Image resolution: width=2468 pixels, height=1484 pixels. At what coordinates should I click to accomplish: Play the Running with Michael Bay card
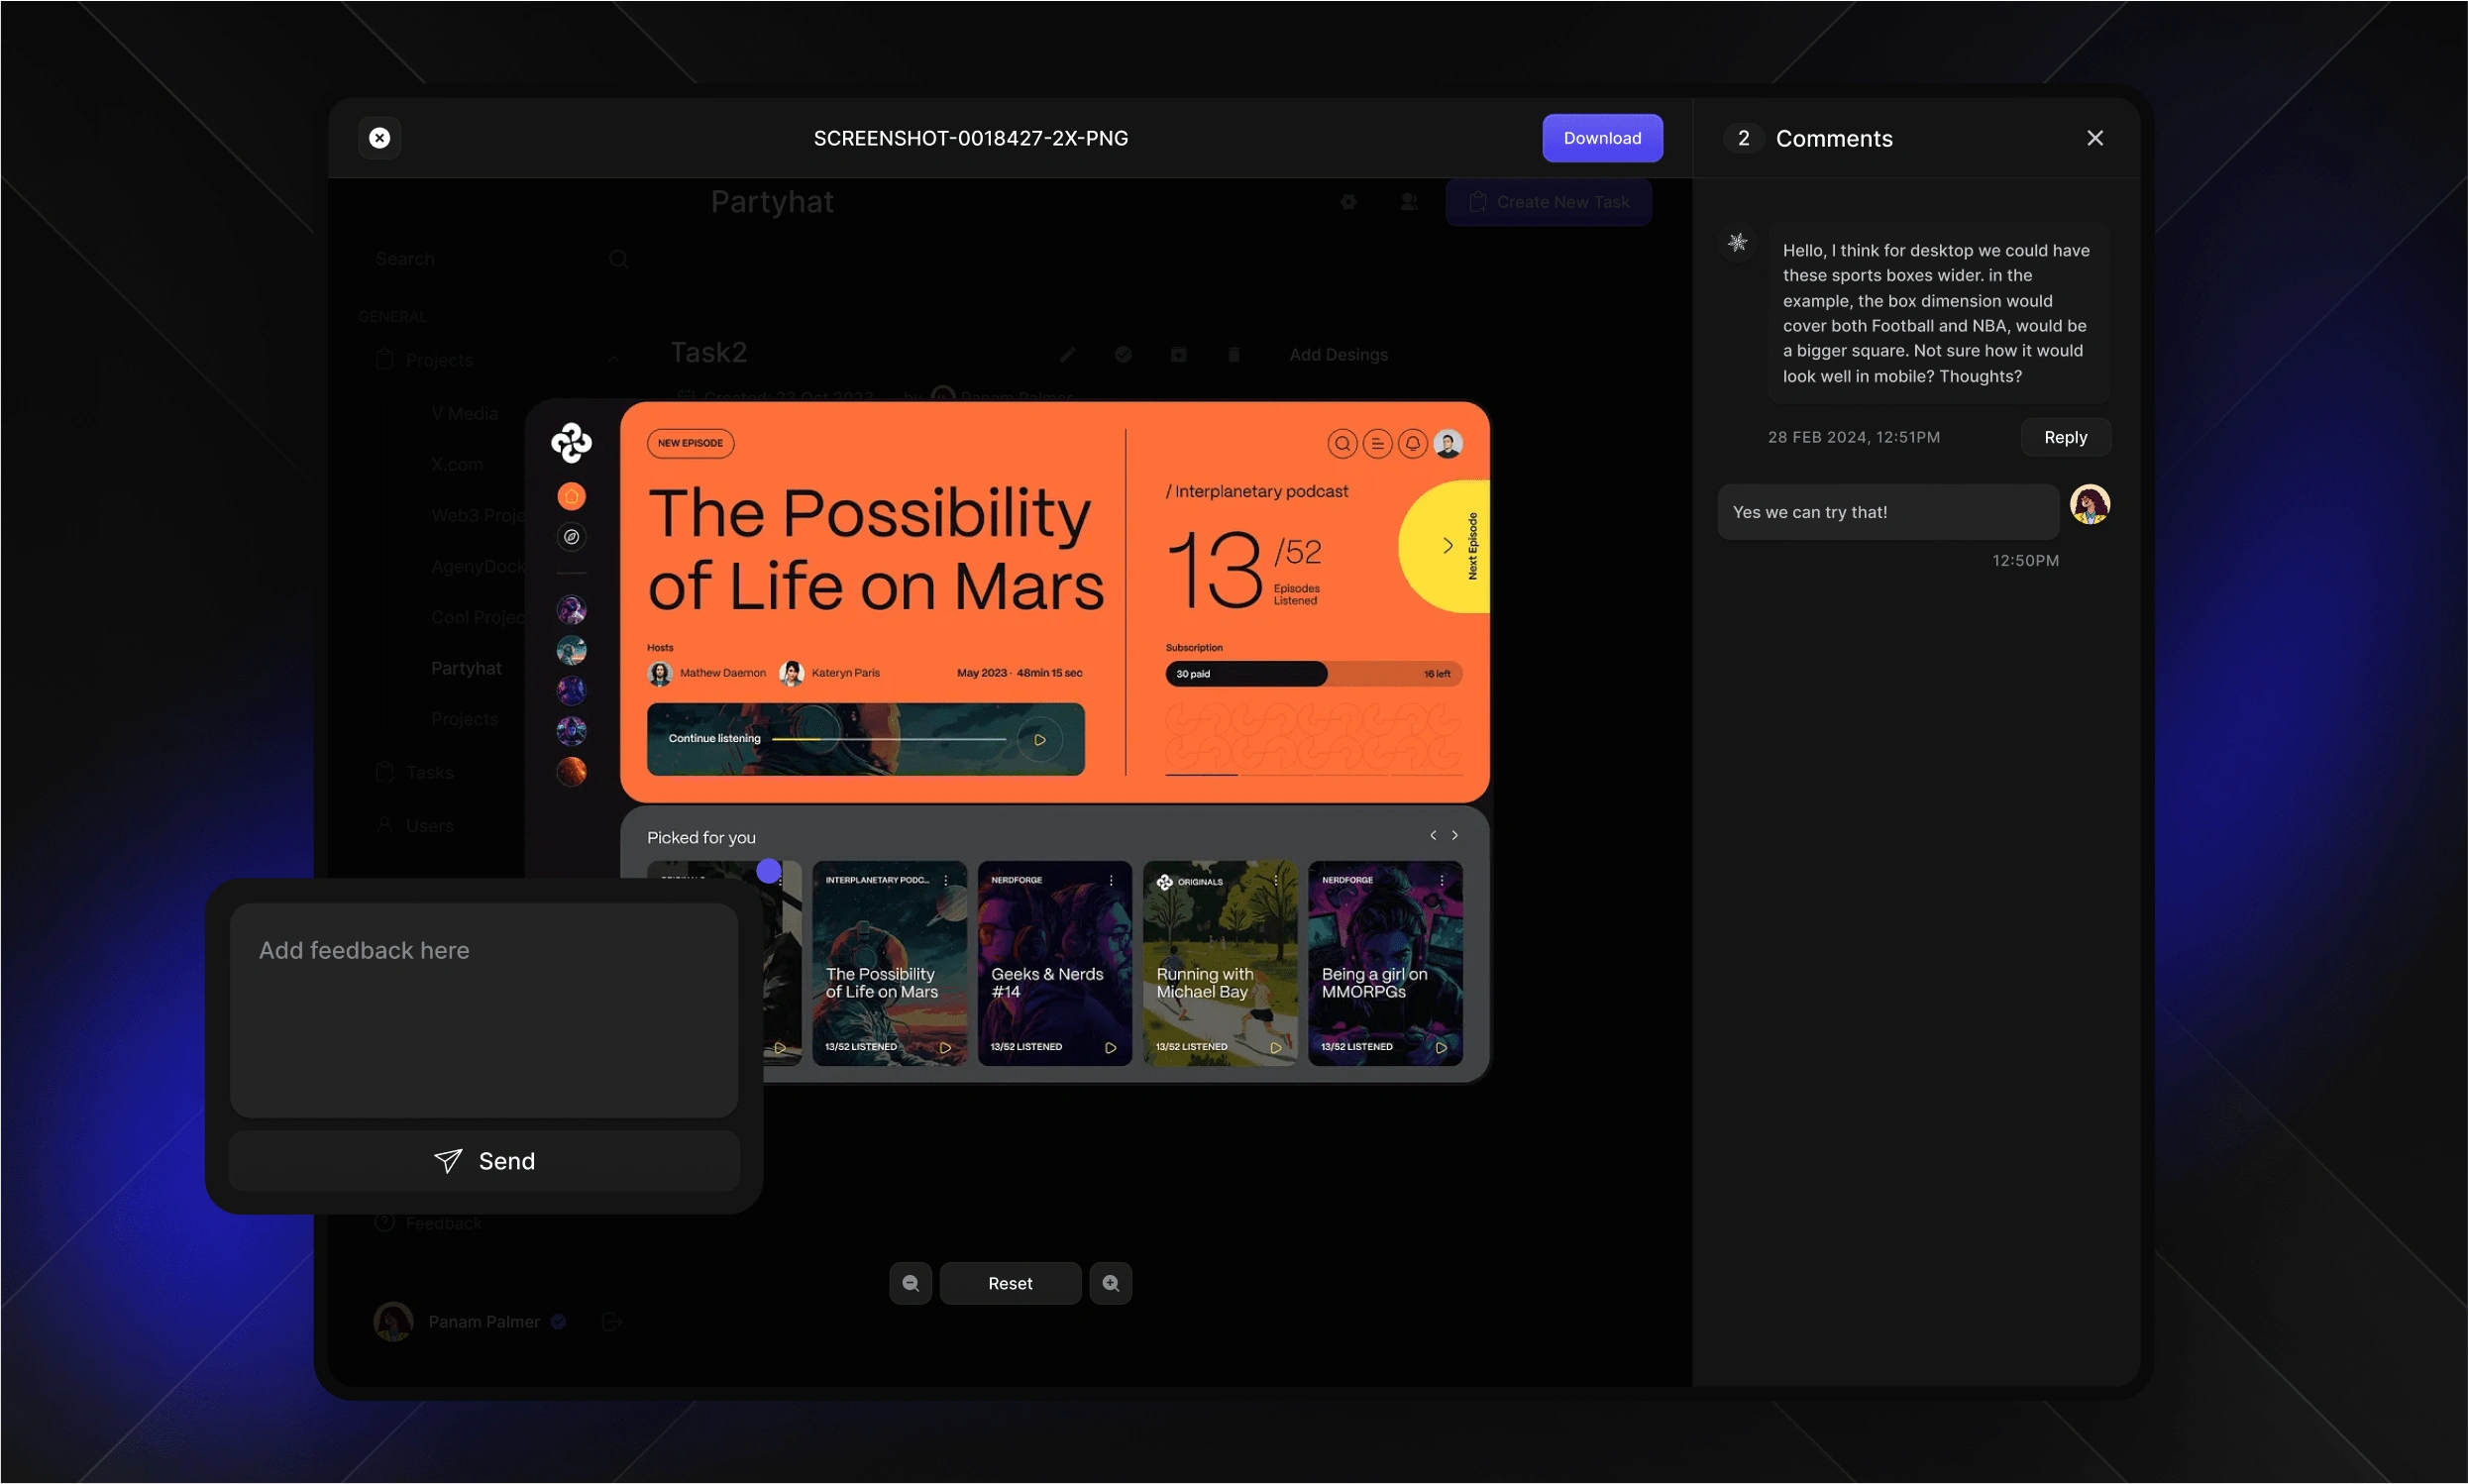(x=1275, y=1047)
